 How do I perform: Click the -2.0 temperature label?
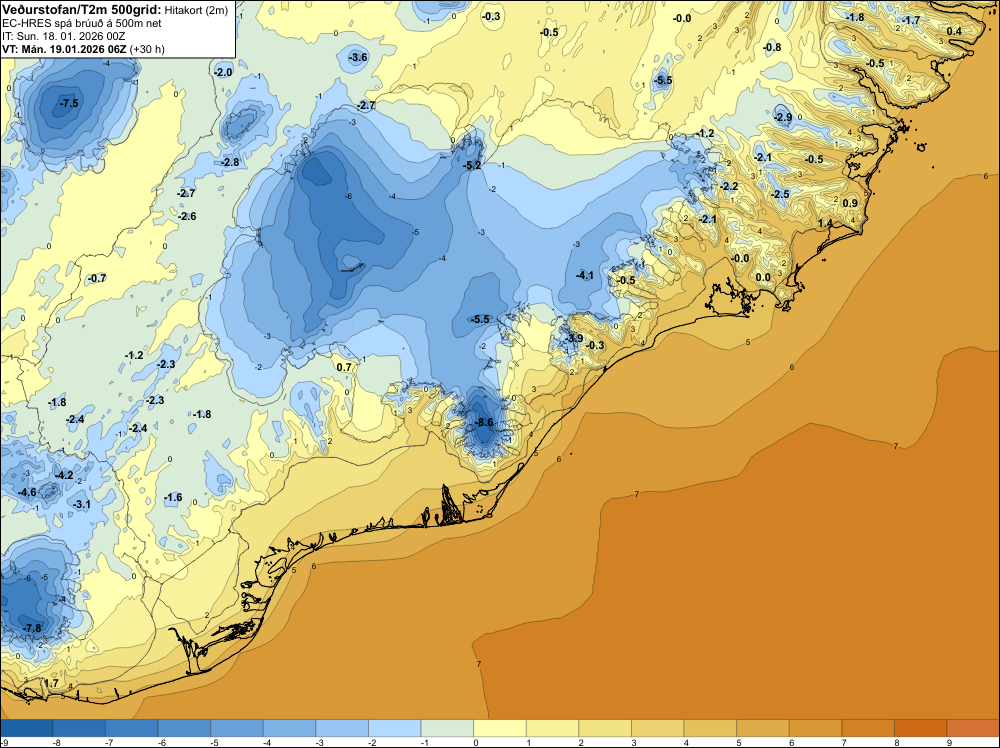tap(223, 73)
